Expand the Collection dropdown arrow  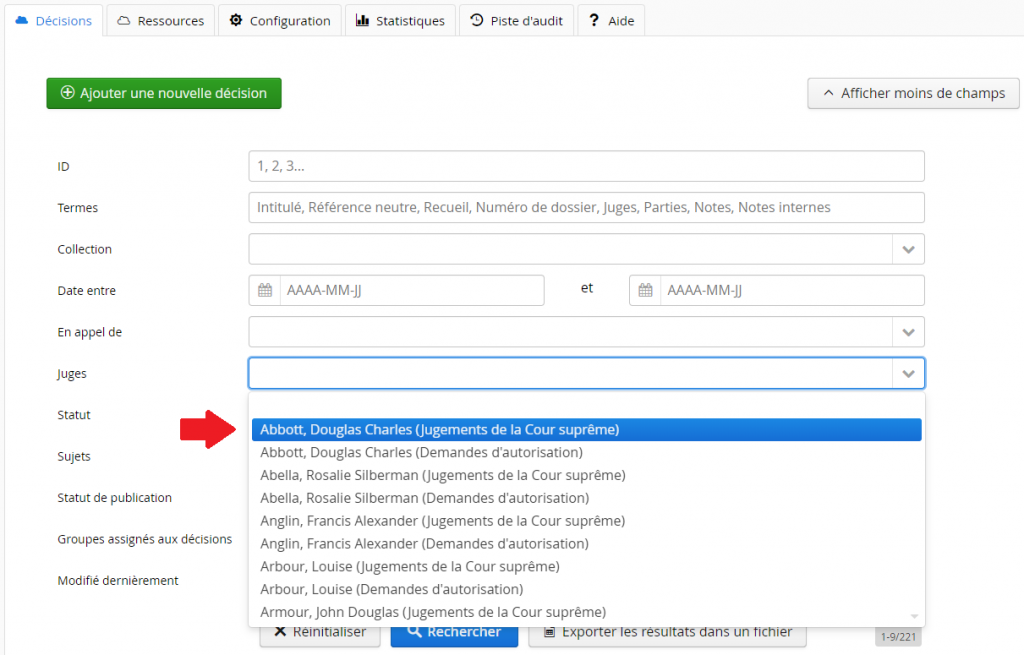pyautogui.click(x=908, y=249)
